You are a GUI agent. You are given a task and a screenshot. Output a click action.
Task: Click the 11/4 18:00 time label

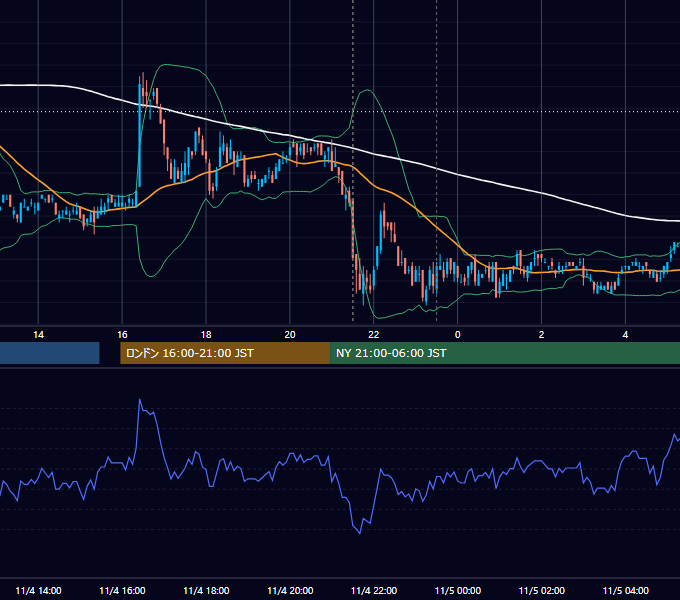point(206,590)
